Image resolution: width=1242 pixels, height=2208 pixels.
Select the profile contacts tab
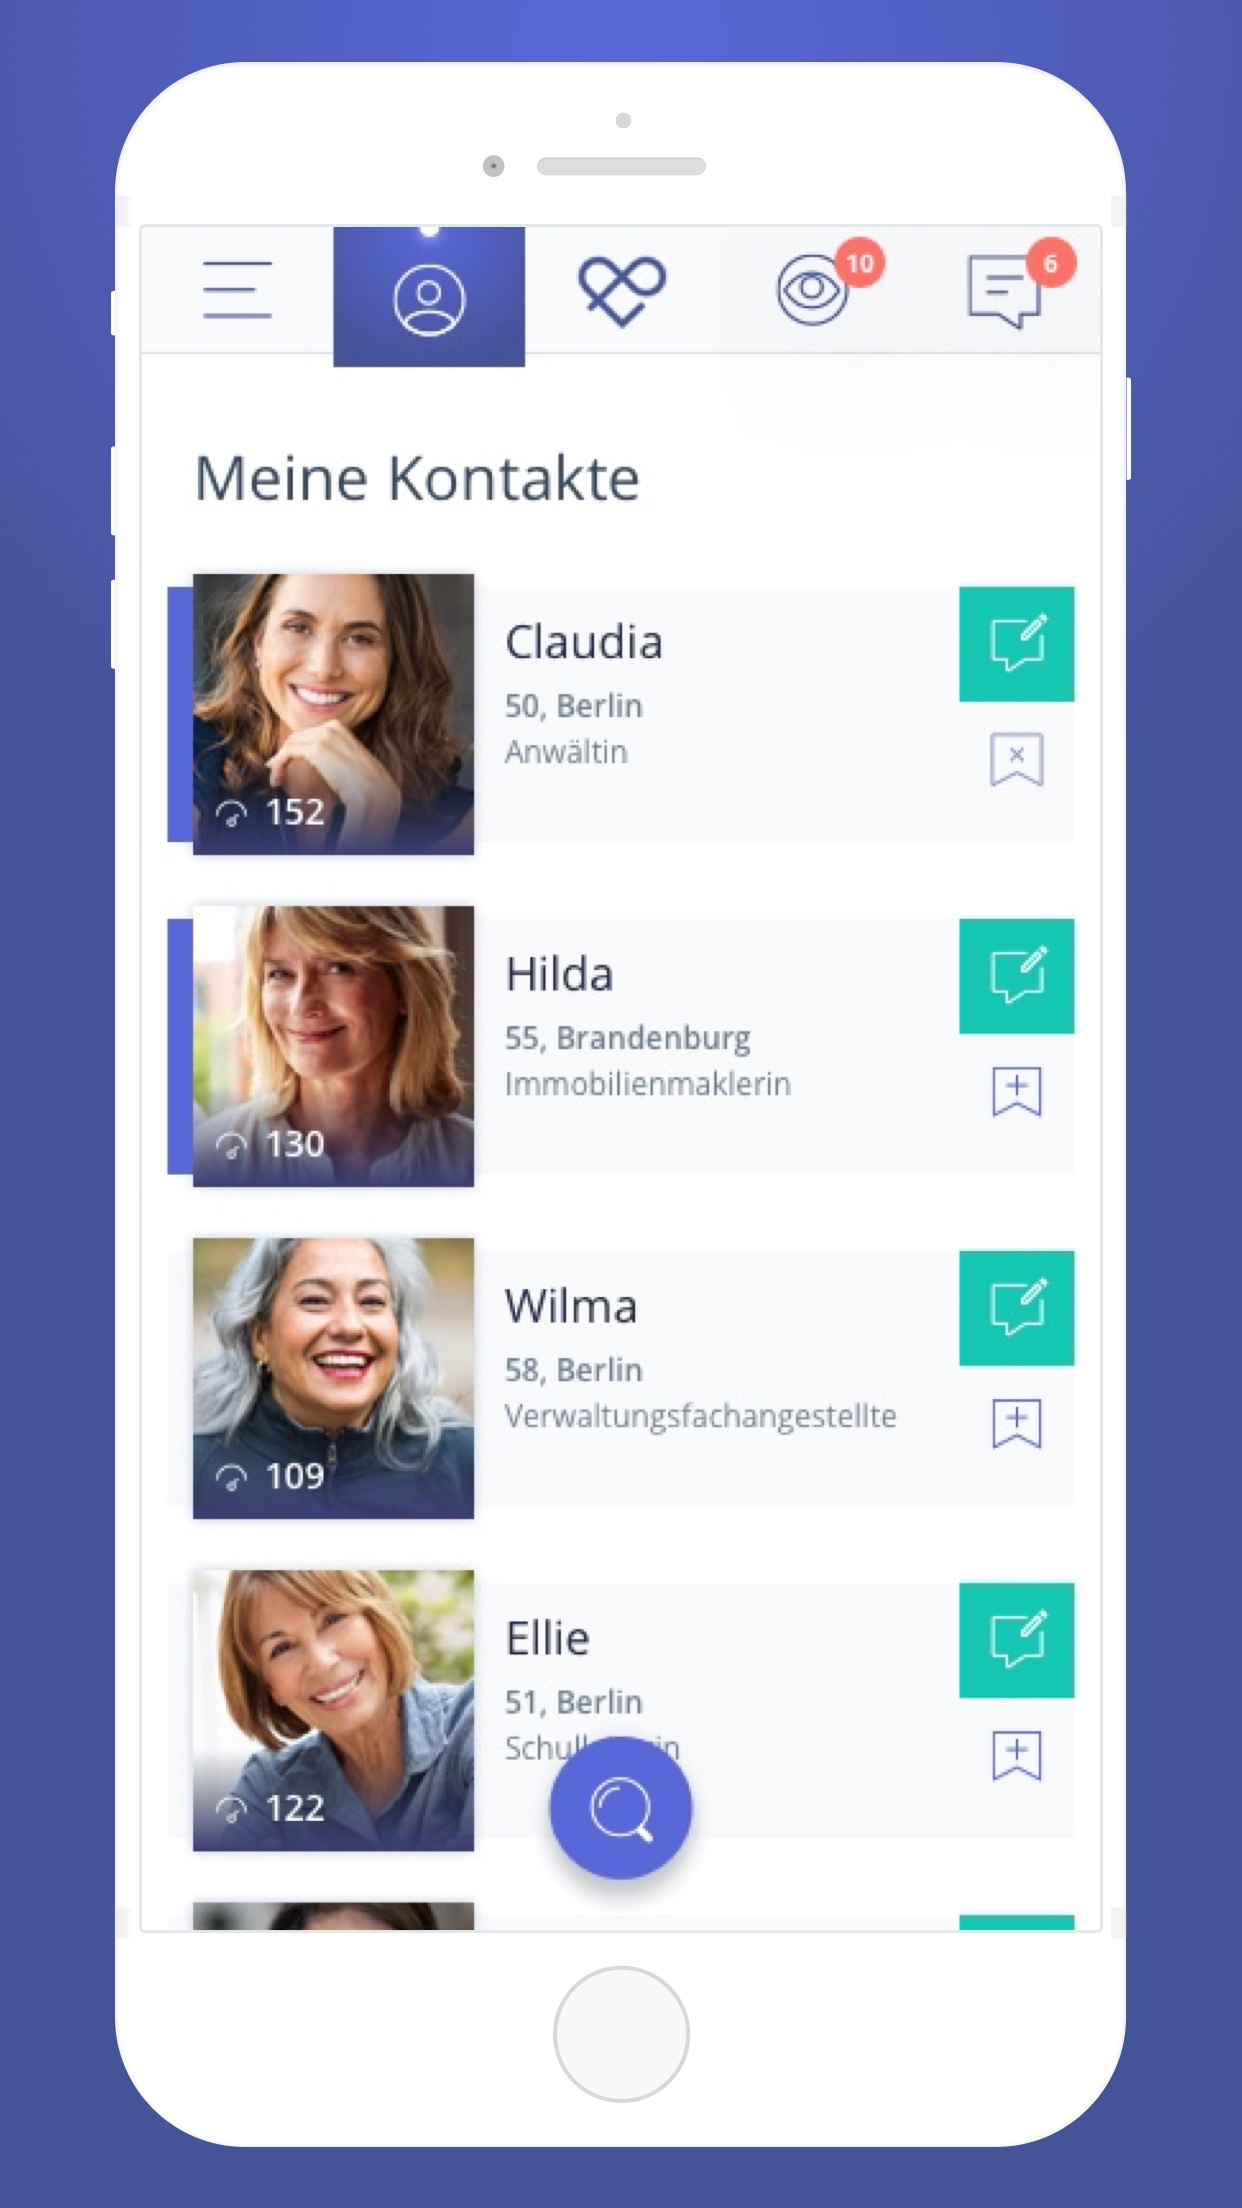429,297
